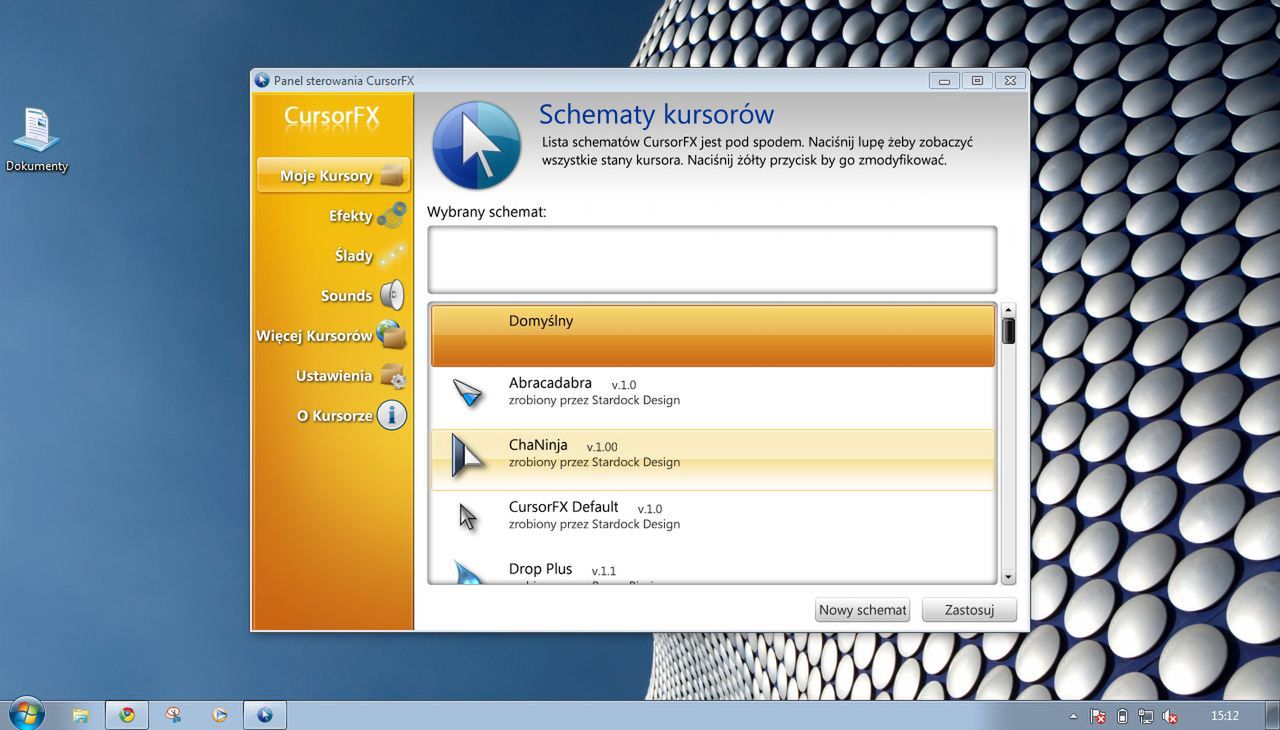The height and width of the screenshot is (730, 1280).
Task: Click the battery tray icon
Action: pyautogui.click(x=1122, y=716)
